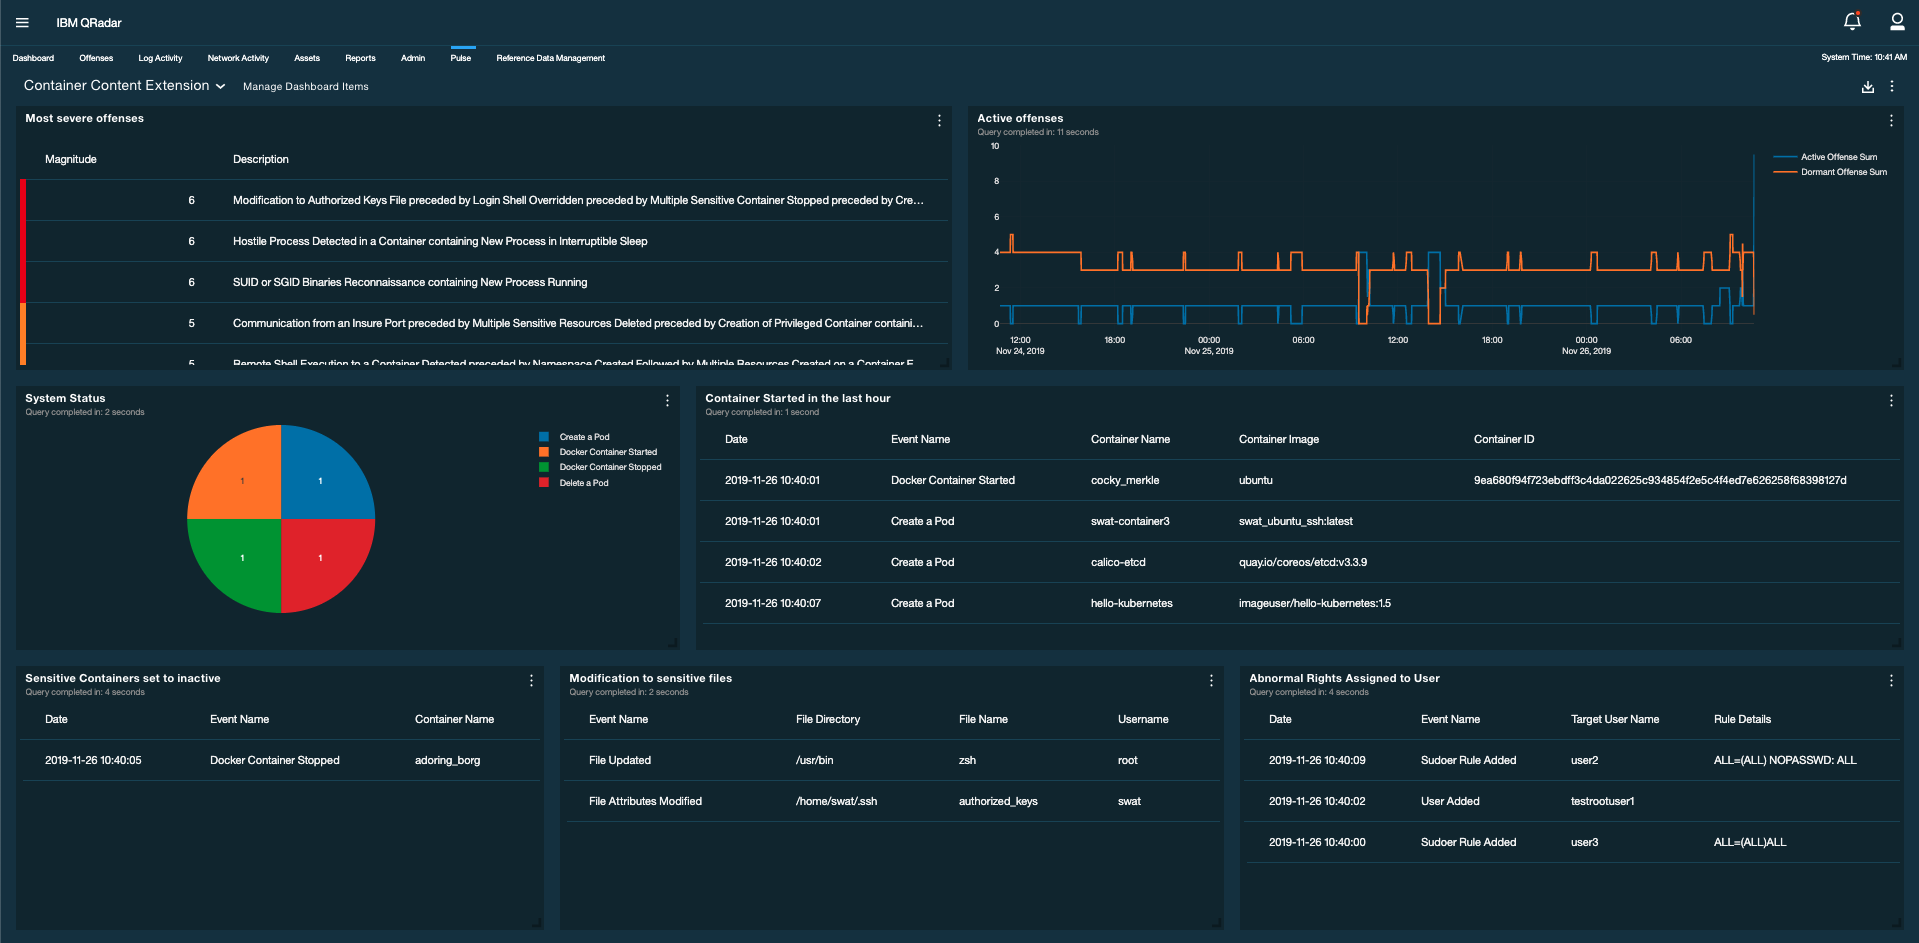Switch to the Network Activity tab

coord(238,58)
